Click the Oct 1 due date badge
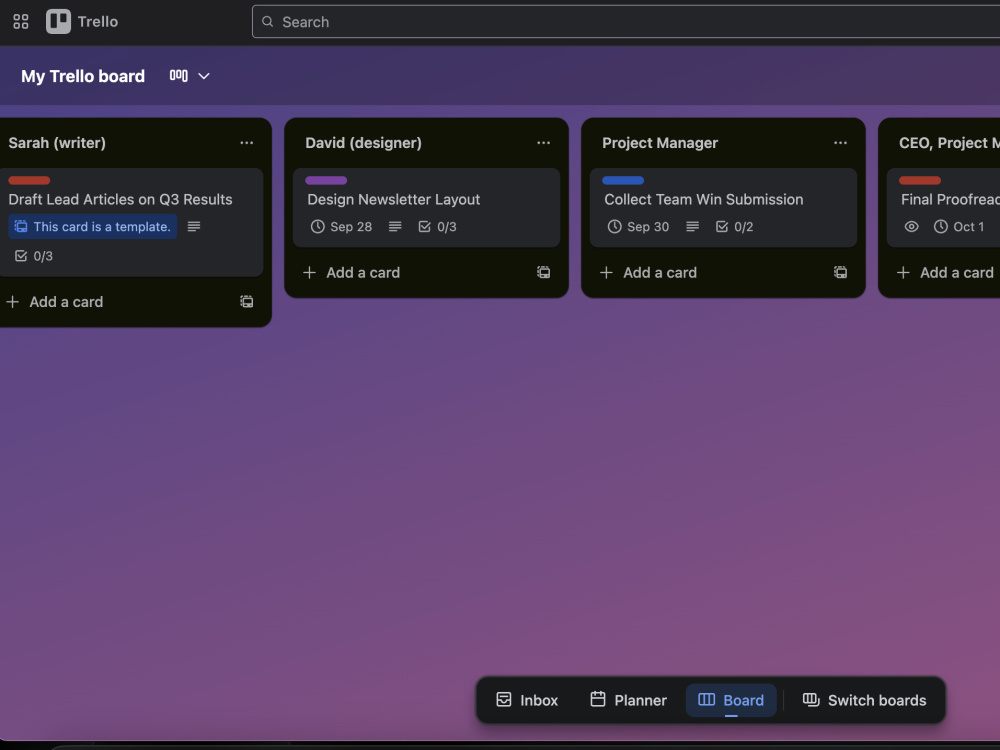The image size is (1000, 750). click(x=959, y=226)
